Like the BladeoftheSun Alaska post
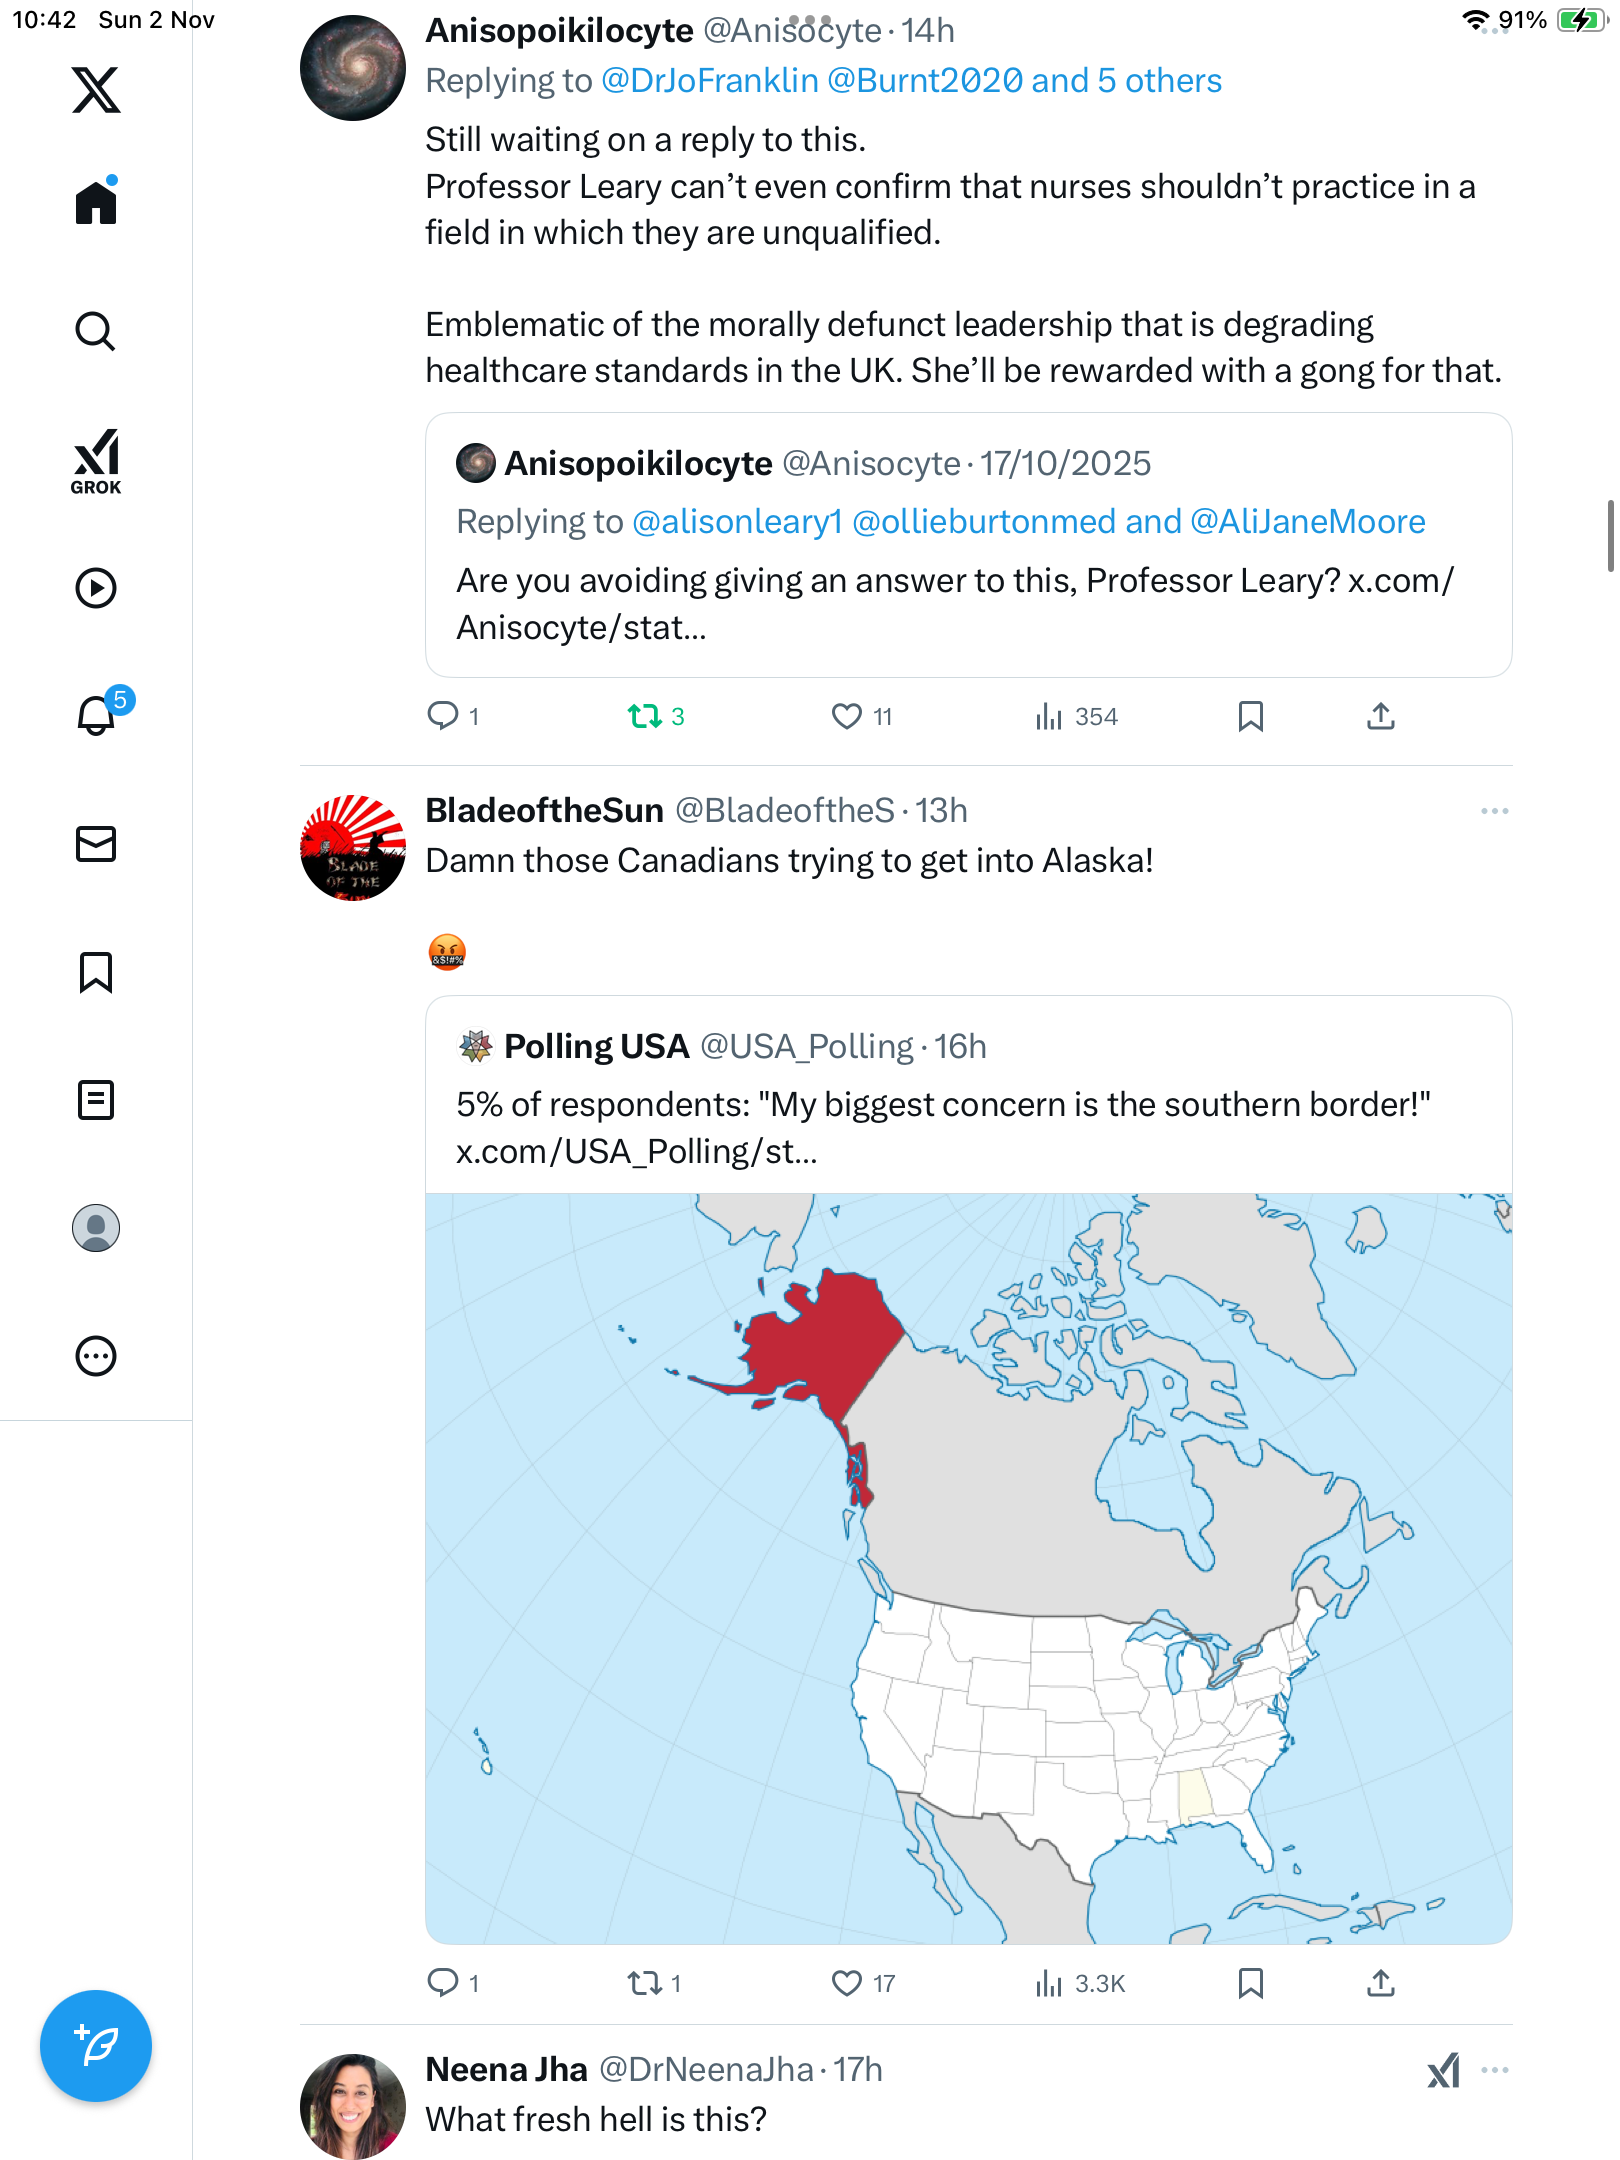Screen dimensions: 1620x2160 (x=847, y=1982)
